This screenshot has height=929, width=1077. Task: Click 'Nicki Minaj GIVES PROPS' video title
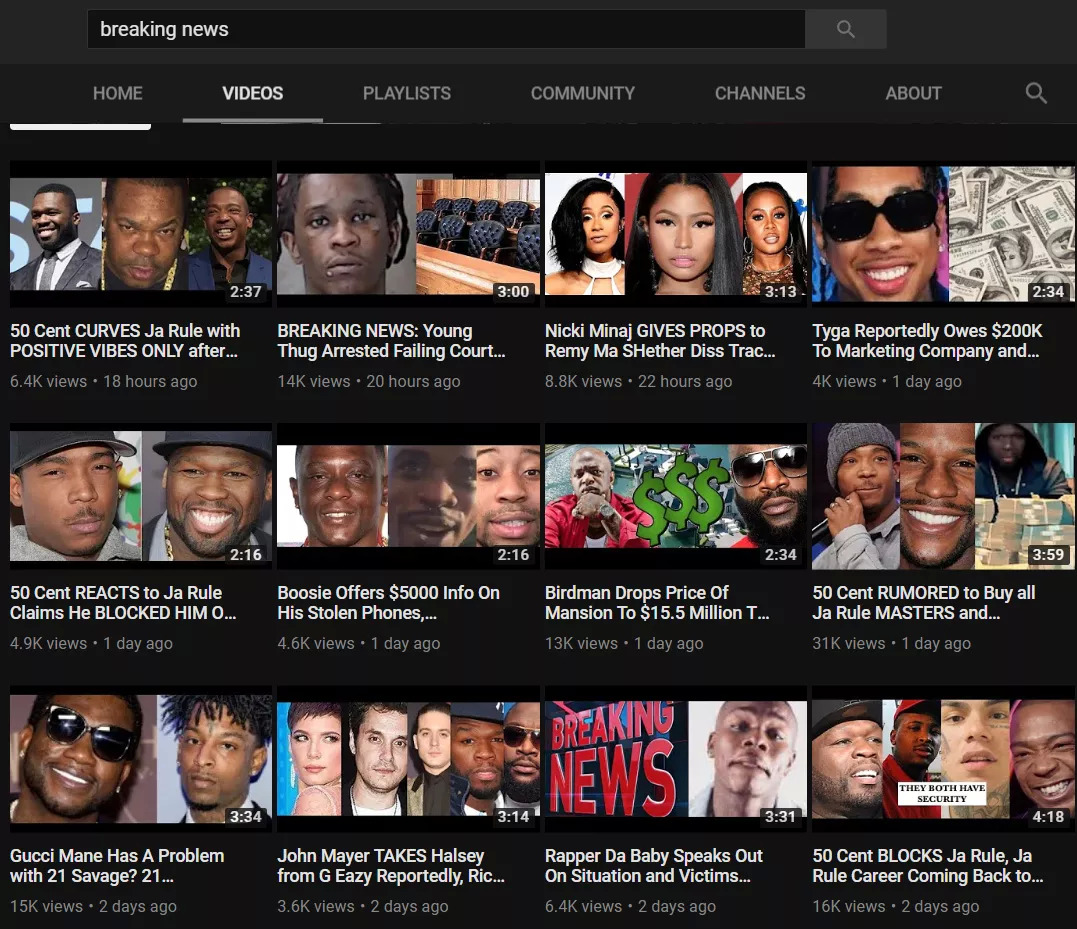point(660,341)
